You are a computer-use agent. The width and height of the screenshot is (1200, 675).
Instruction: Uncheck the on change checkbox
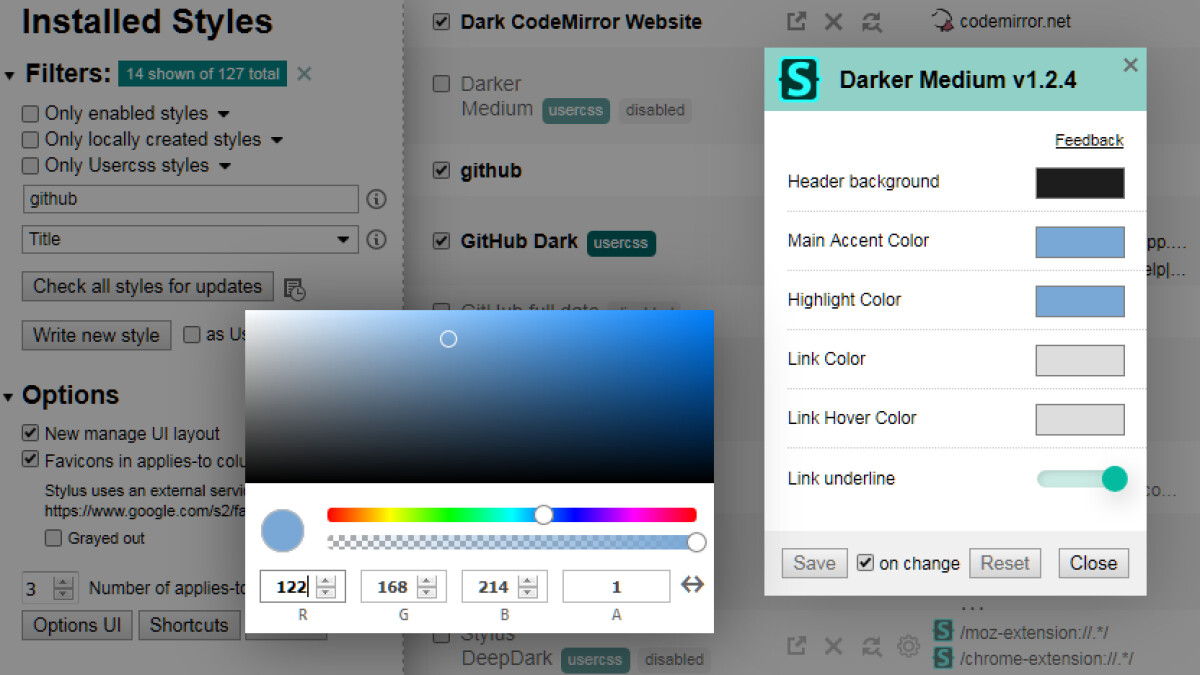(x=866, y=563)
